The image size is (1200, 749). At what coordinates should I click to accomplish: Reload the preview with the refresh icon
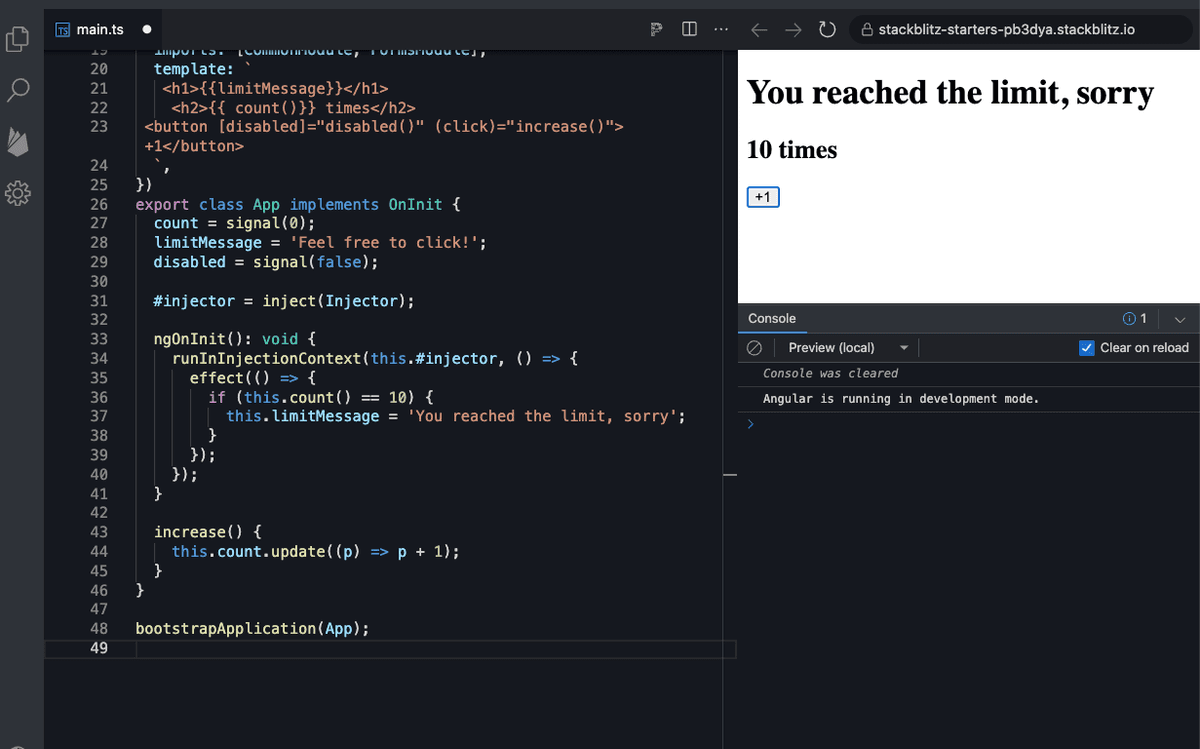[x=827, y=30]
